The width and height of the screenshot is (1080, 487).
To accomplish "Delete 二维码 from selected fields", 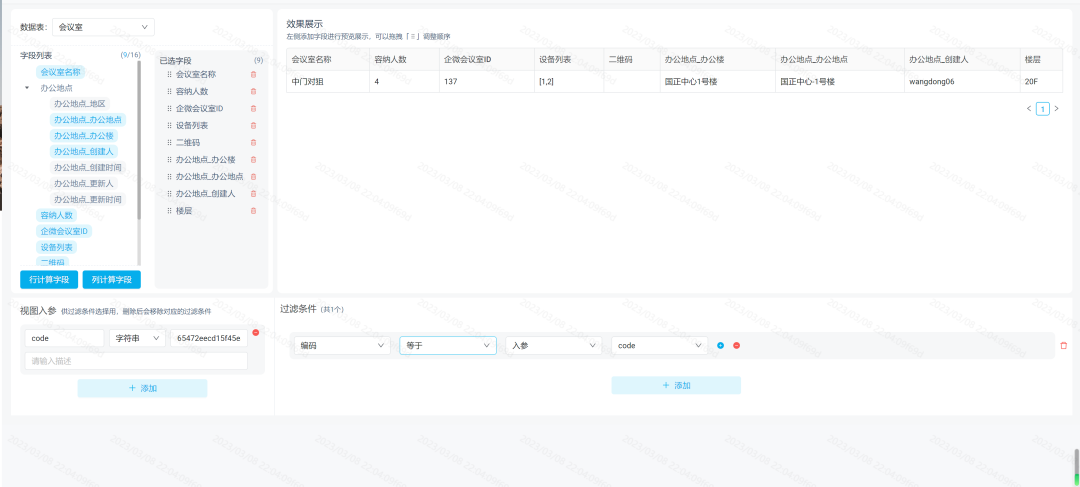I will pos(253,143).
